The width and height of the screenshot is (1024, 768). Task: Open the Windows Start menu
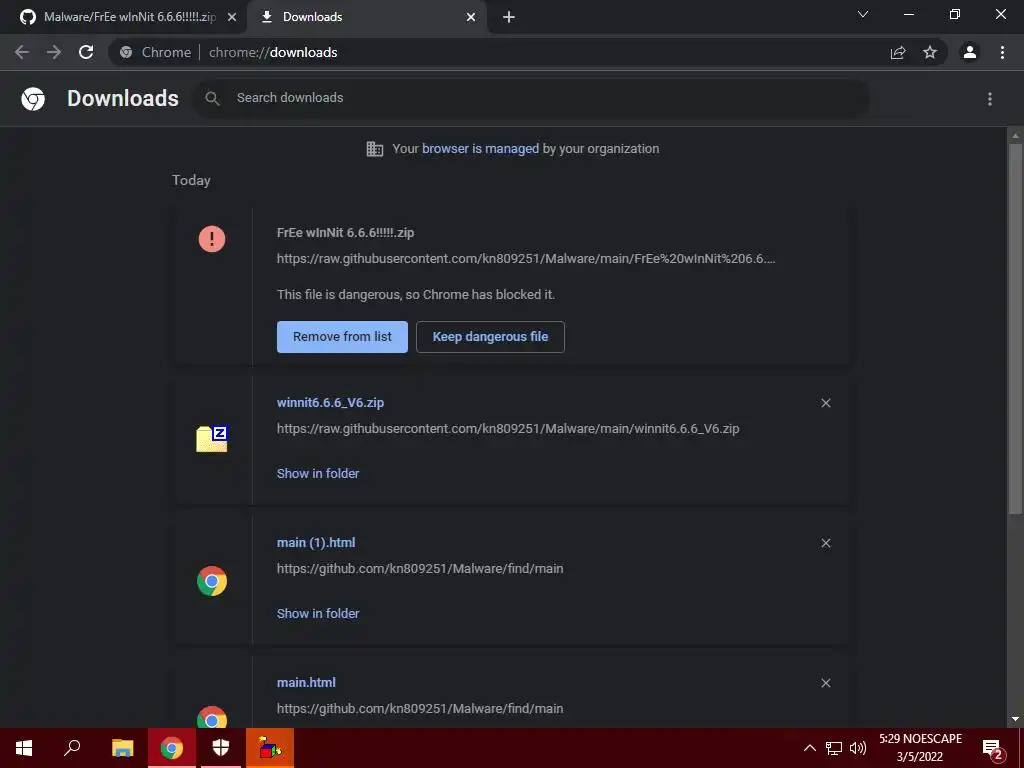point(24,748)
